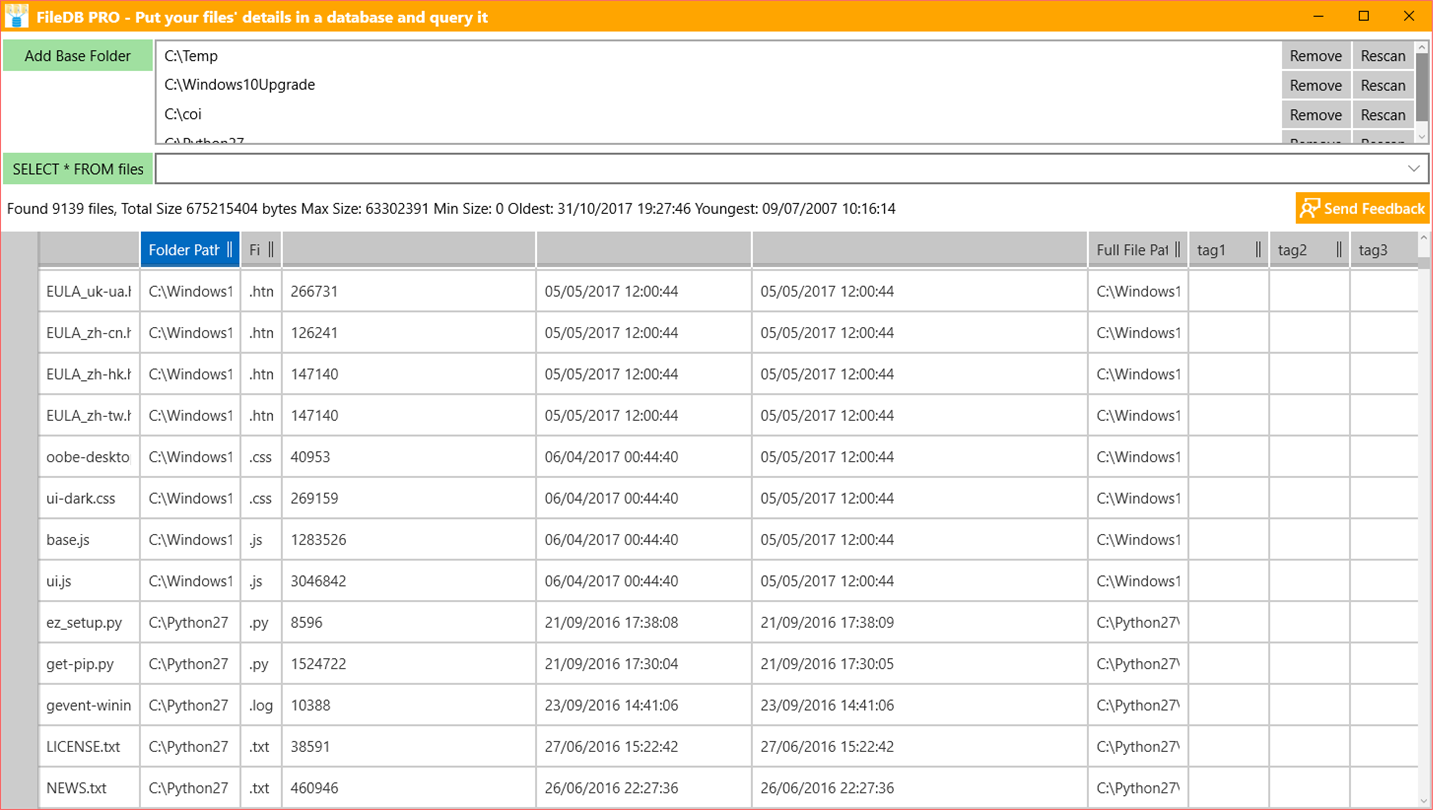Click the size value 1283526
The image size is (1433, 810).
point(318,540)
